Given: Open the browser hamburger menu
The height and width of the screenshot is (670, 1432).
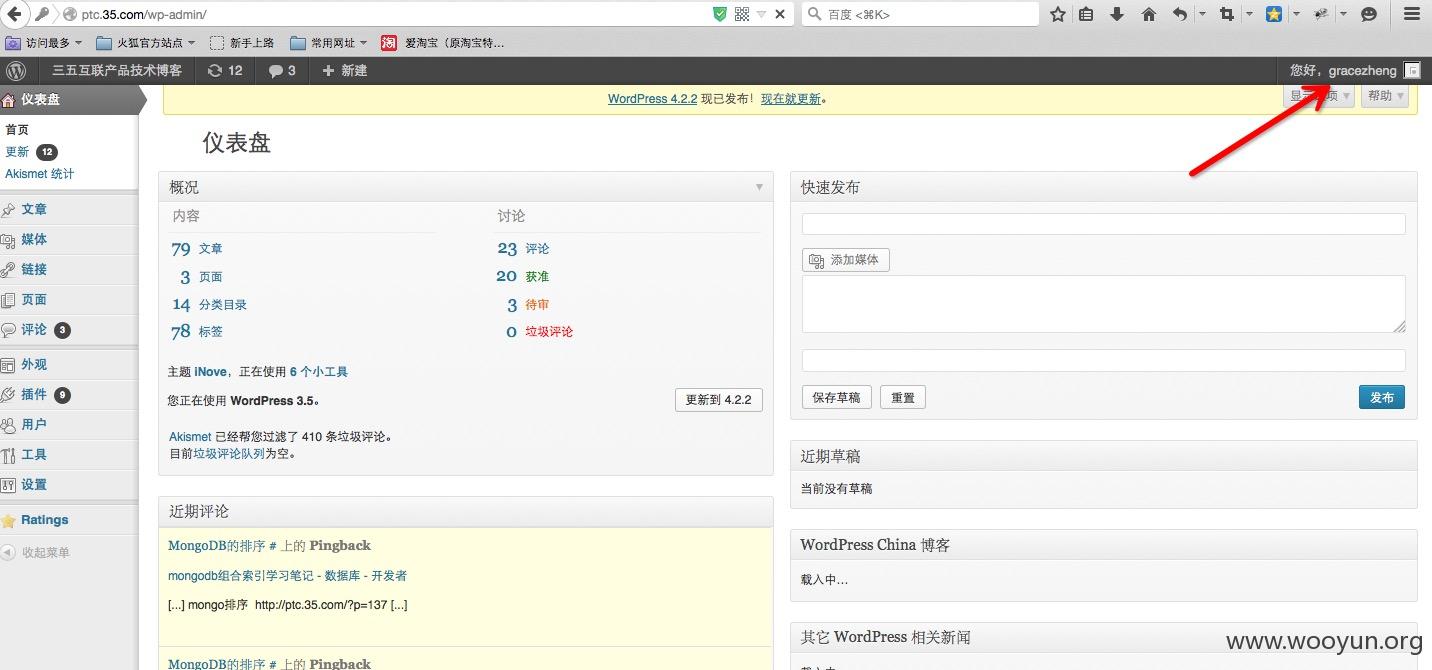Looking at the screenshot, I should click(1412, 14).
